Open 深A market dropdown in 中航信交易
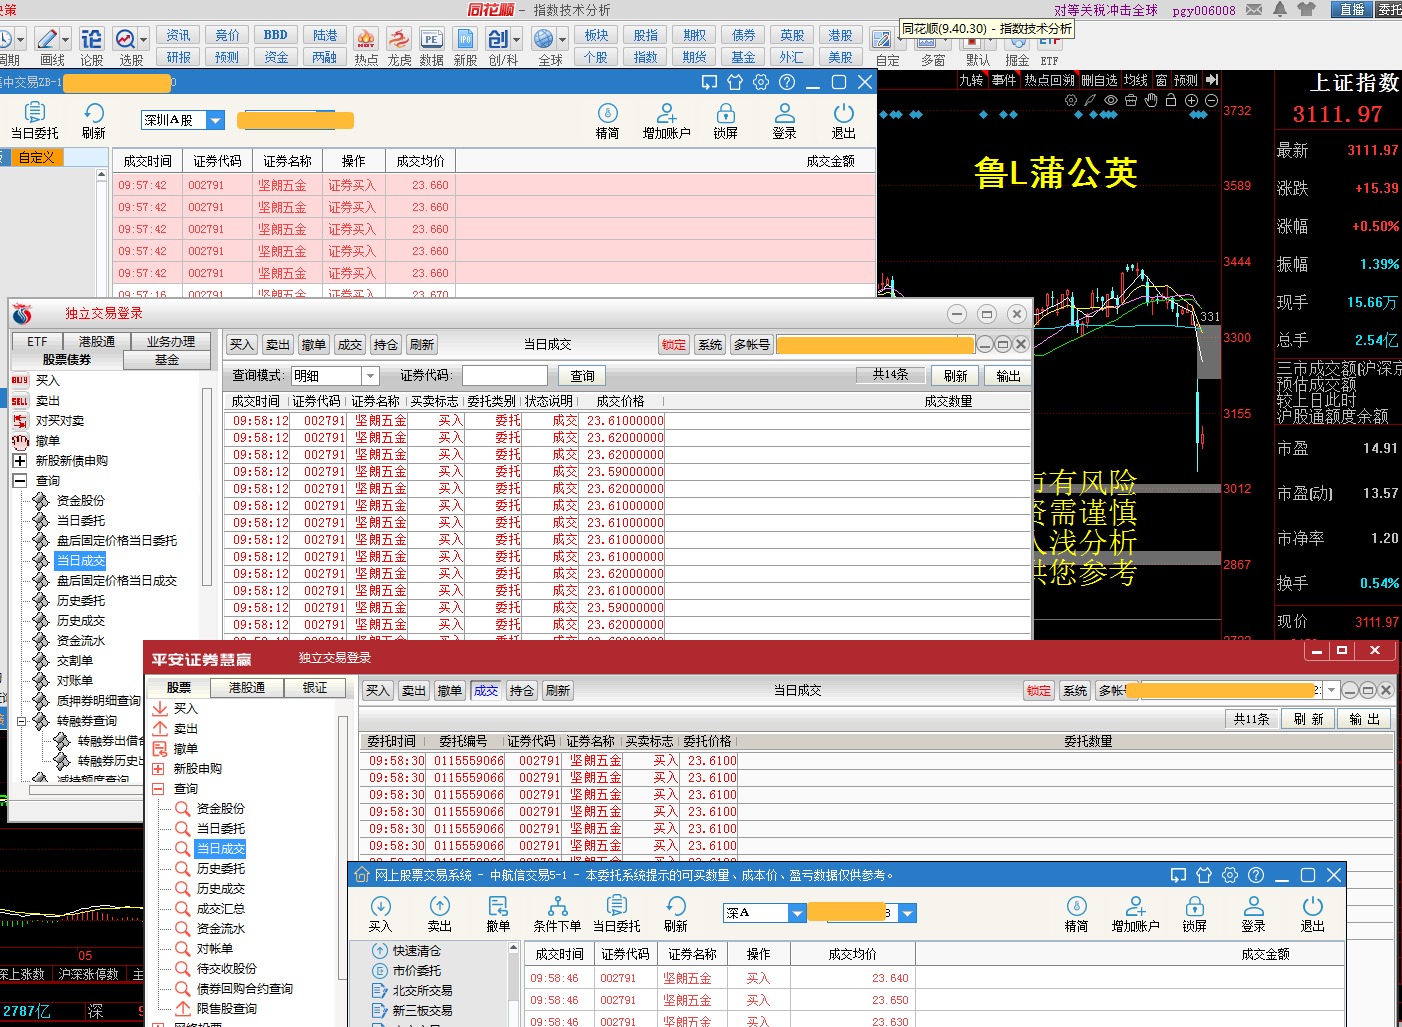Image resolution: width=1402 pixels, height=1027 pixels. [x=797, y=913]
